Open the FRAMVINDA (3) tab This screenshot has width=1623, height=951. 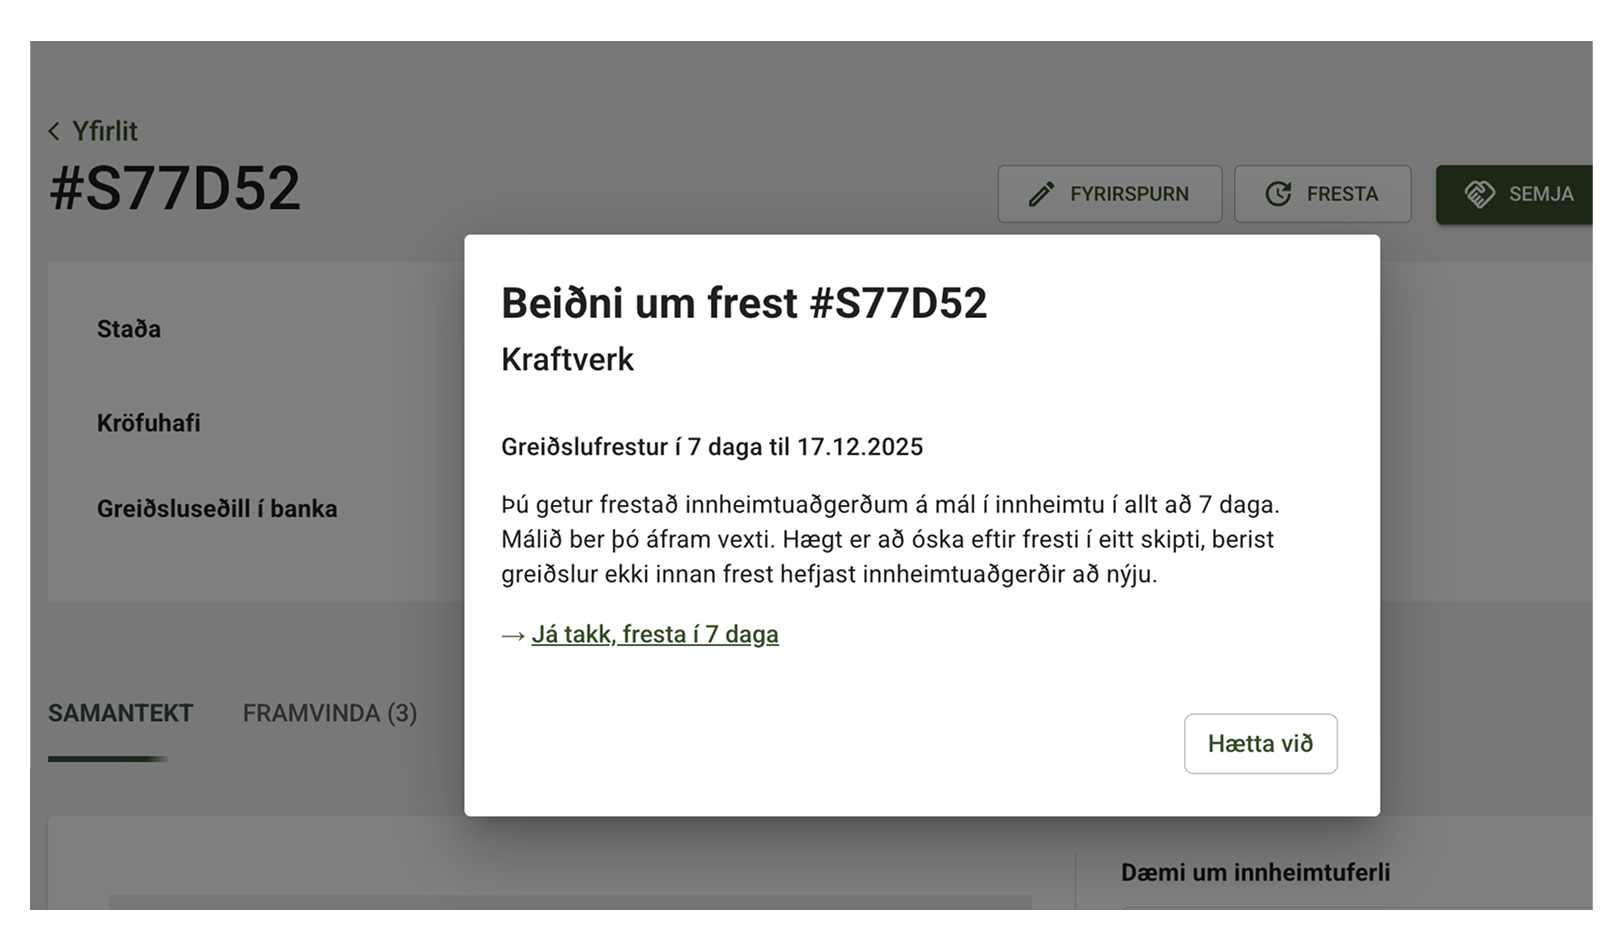point(330,713)
